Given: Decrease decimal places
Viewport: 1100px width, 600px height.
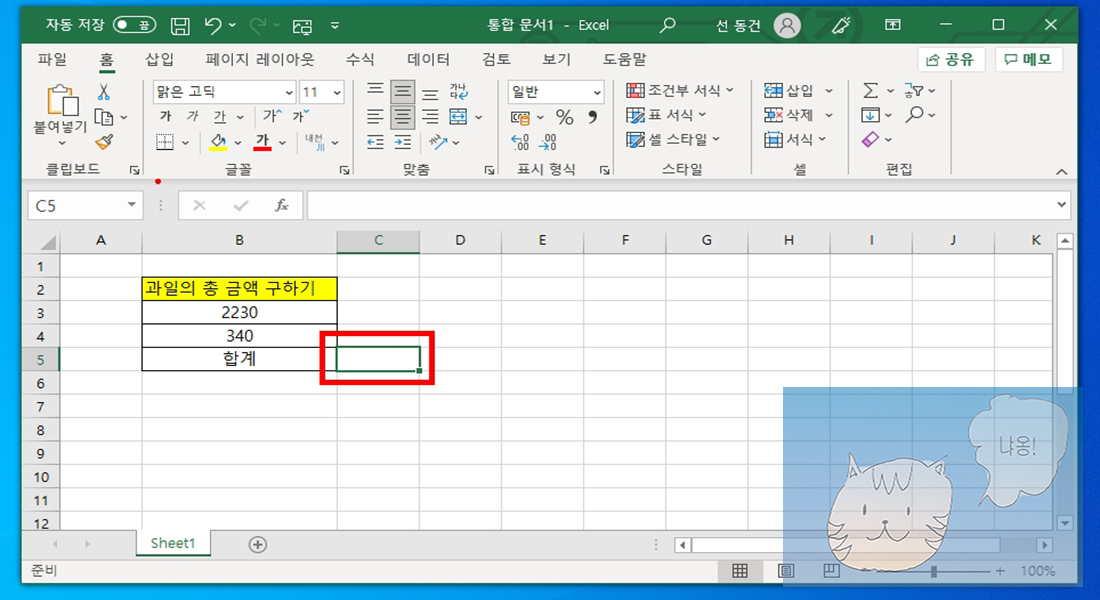Looking at the screenshot, I should pos(547,142).
